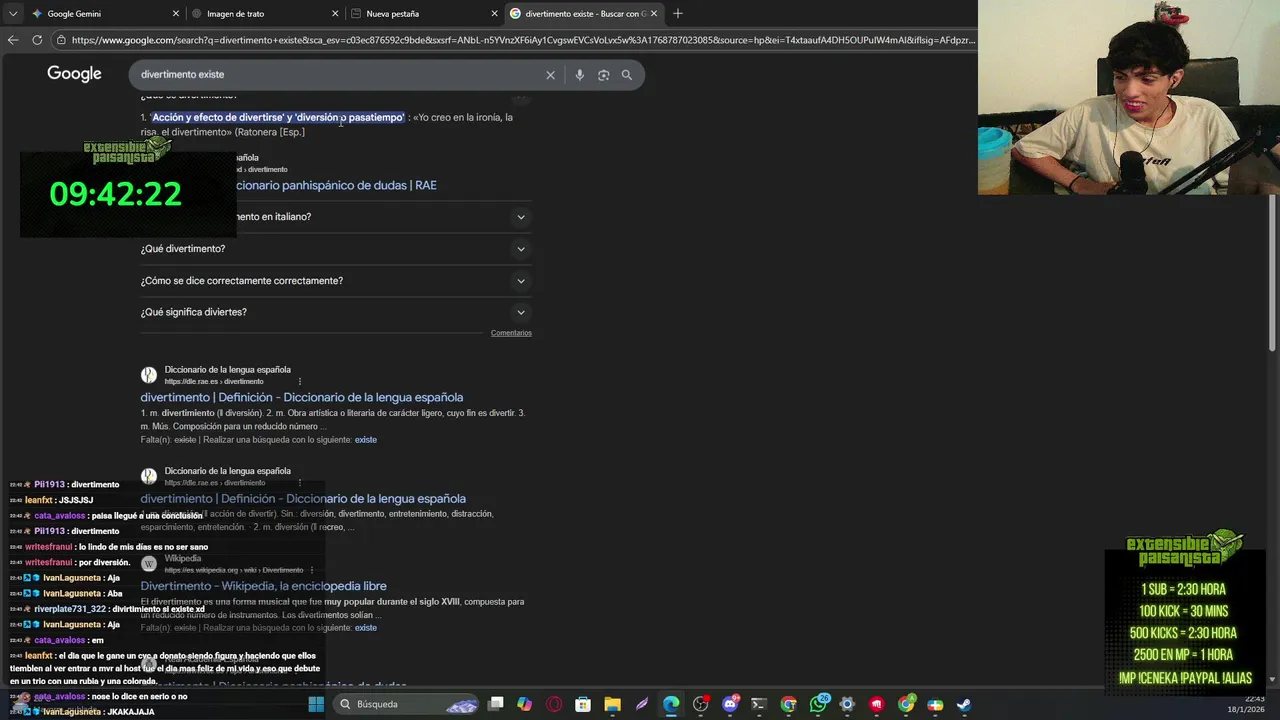The height and width of the screenshot is (720, 1280).
Task: Open 'divertimento | Definición' first RAE result
Action: [x=301, y=397]
